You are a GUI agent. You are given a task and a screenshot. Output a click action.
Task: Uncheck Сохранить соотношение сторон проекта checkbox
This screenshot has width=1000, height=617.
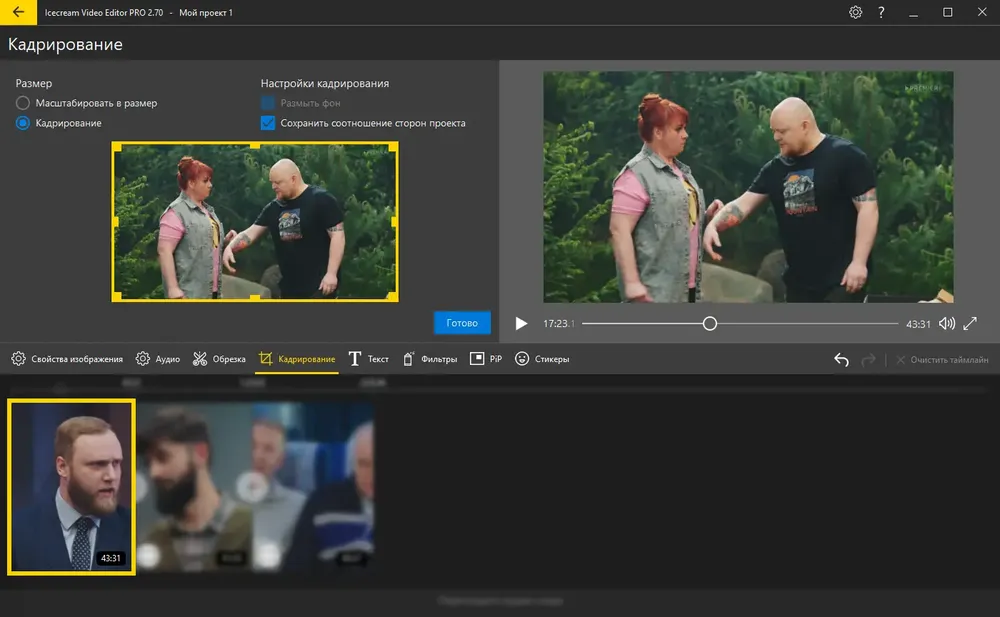click(x=268, y=123)
